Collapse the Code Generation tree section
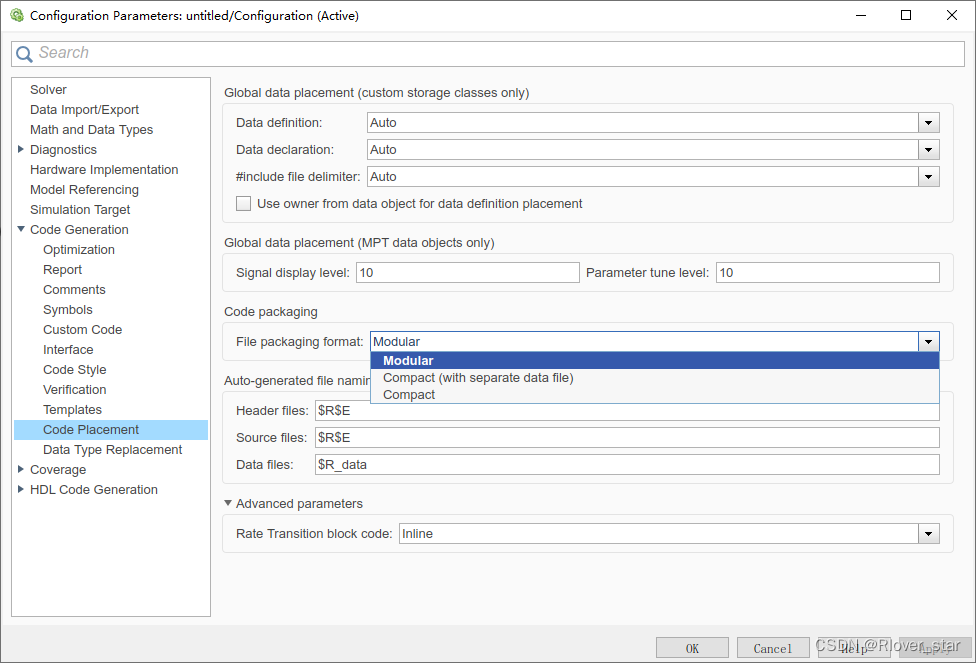The height and width of the screenshot is (663, 976). tap(21, 229)
